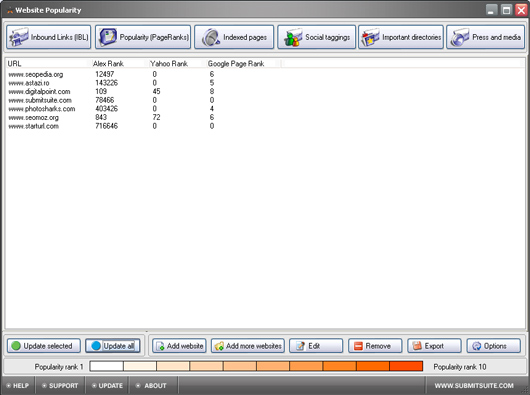Click the Edit button label
This screenshot has height=395, width=530.
click(314, 346)
